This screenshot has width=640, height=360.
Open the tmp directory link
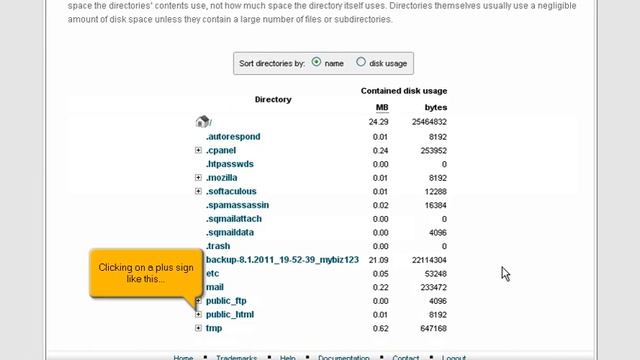point(214,328)
